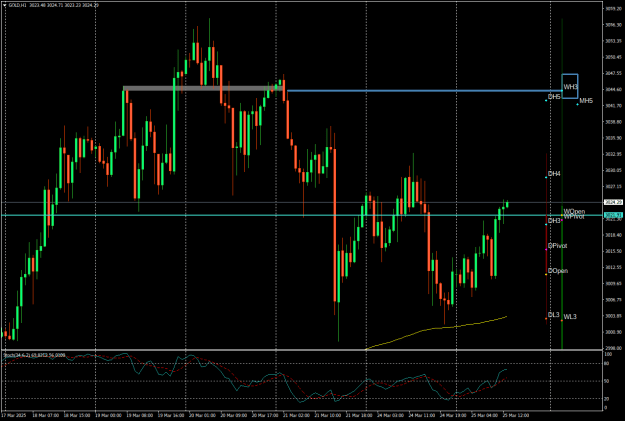The image size is (625, 421).
Task: Click the blue horizontal line leading to WH3
Action: [x=424, y=91]
